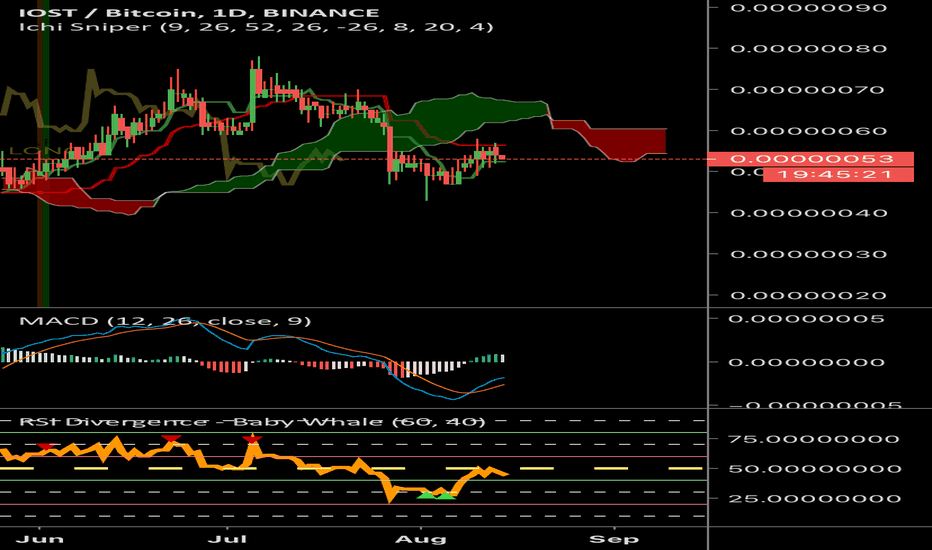Click the green vertical bar at Jun
The image size is (932, 550).
45,153
